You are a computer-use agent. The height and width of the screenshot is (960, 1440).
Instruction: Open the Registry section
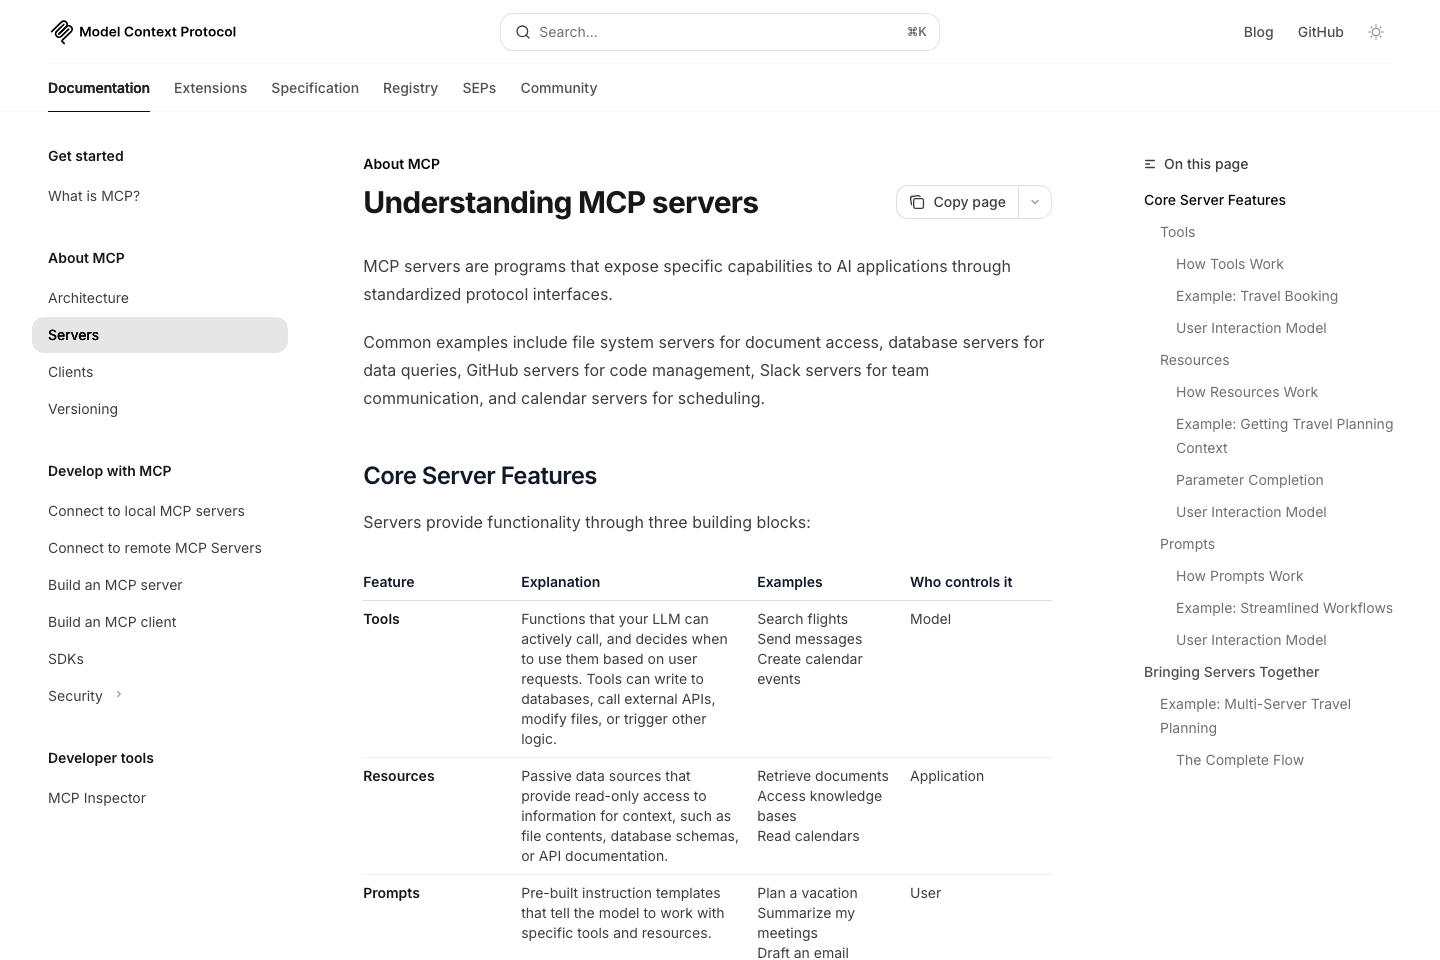click(x=410, y=88)
